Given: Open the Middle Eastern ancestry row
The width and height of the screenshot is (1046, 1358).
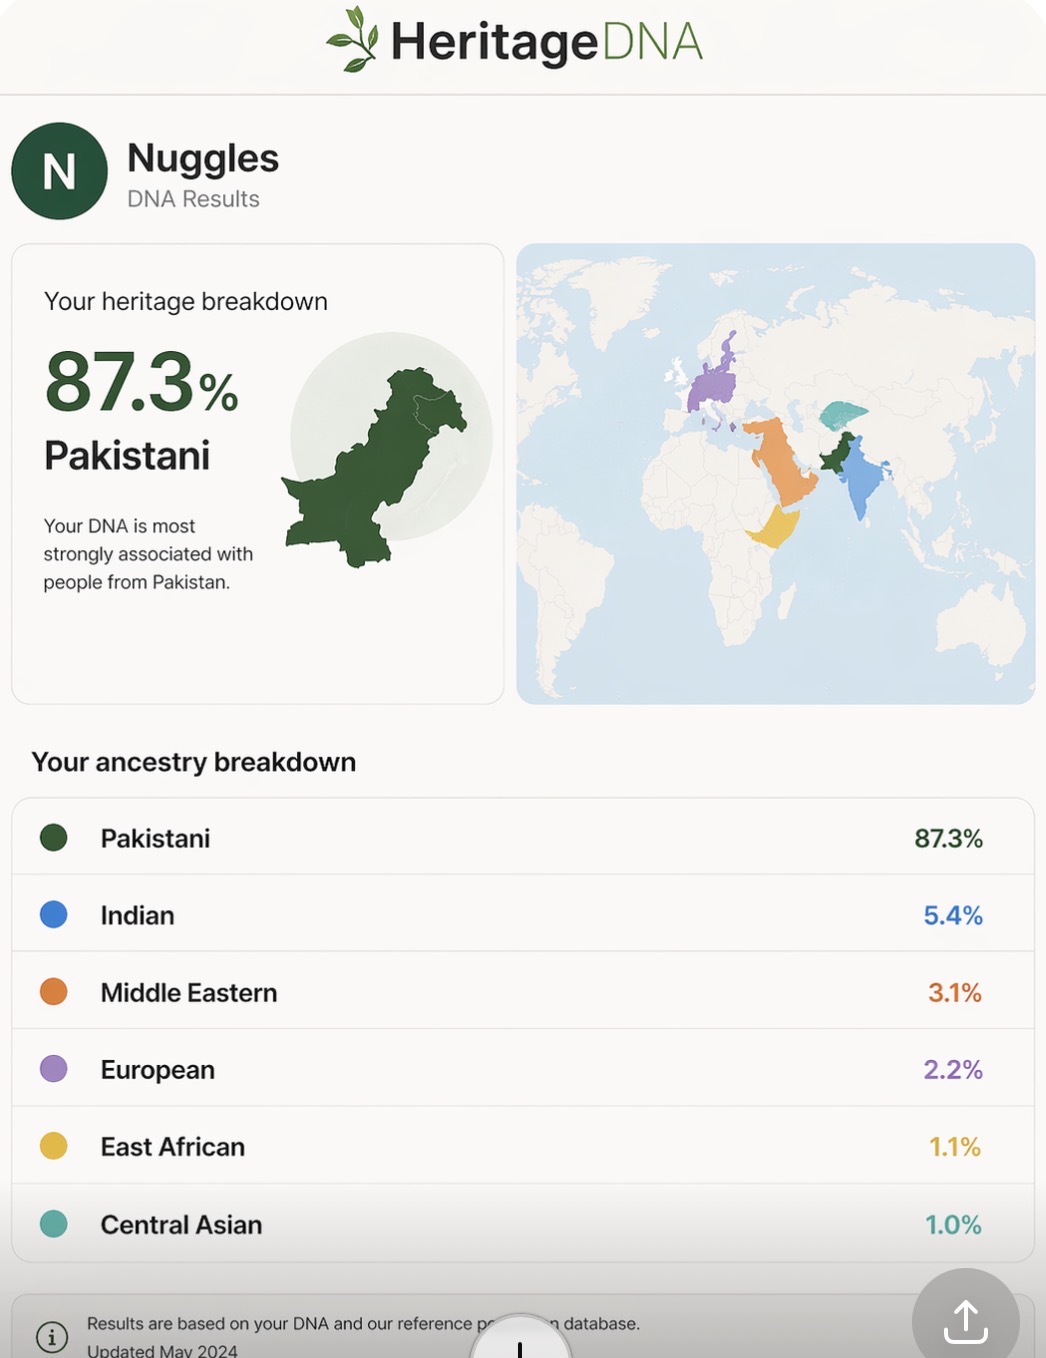Looking at the screenshot, I should click(x=522, y=992).
